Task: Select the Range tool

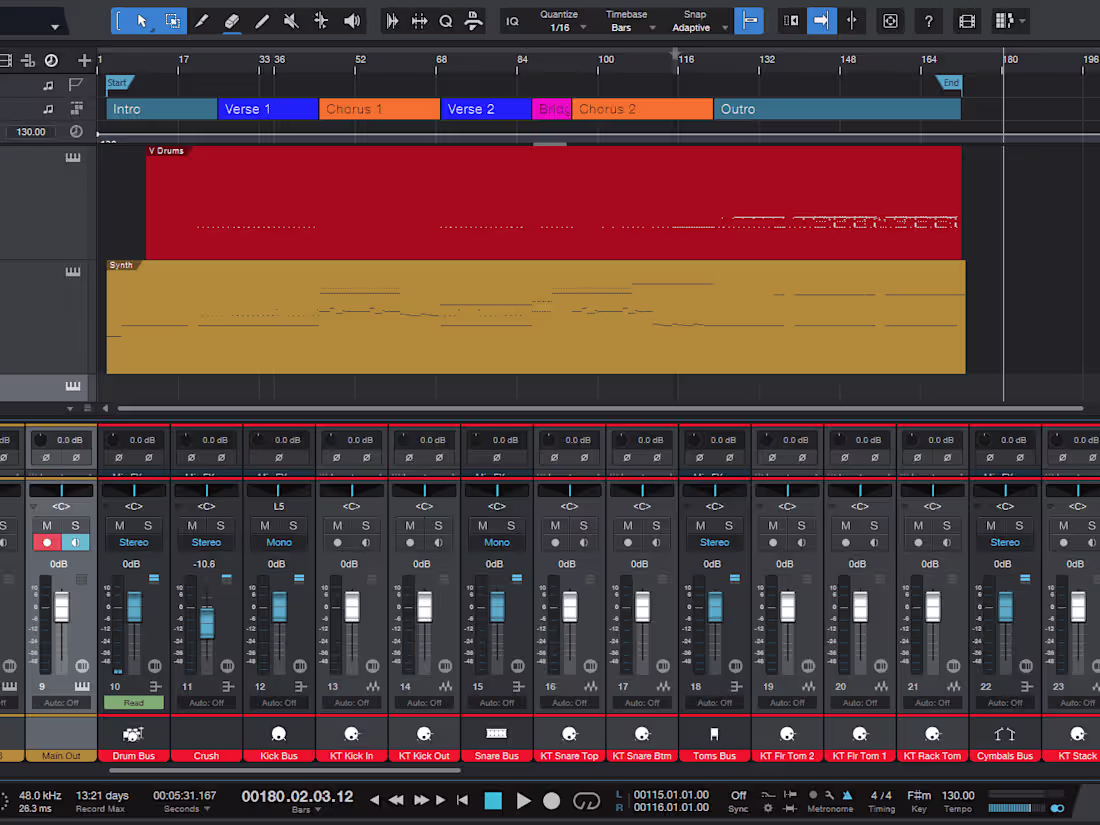Action: point(172,21)
